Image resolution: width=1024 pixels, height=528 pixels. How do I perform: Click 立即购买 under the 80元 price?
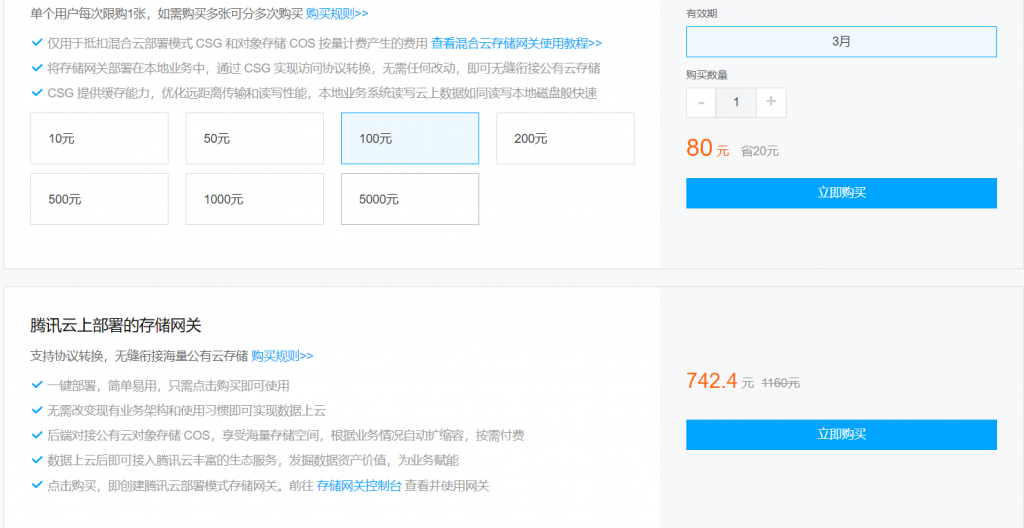coord(841,193)
